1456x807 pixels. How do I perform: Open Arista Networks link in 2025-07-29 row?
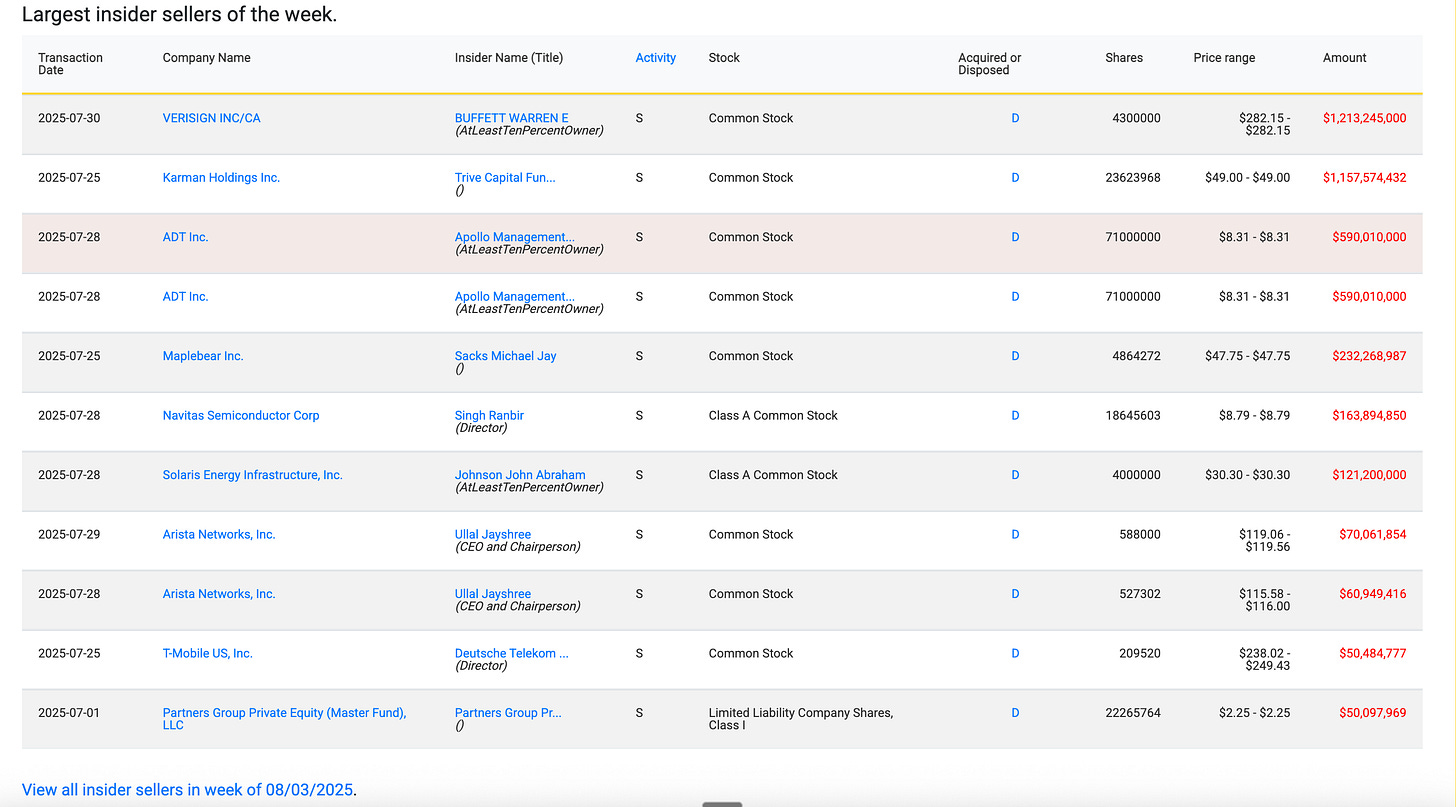219,535
